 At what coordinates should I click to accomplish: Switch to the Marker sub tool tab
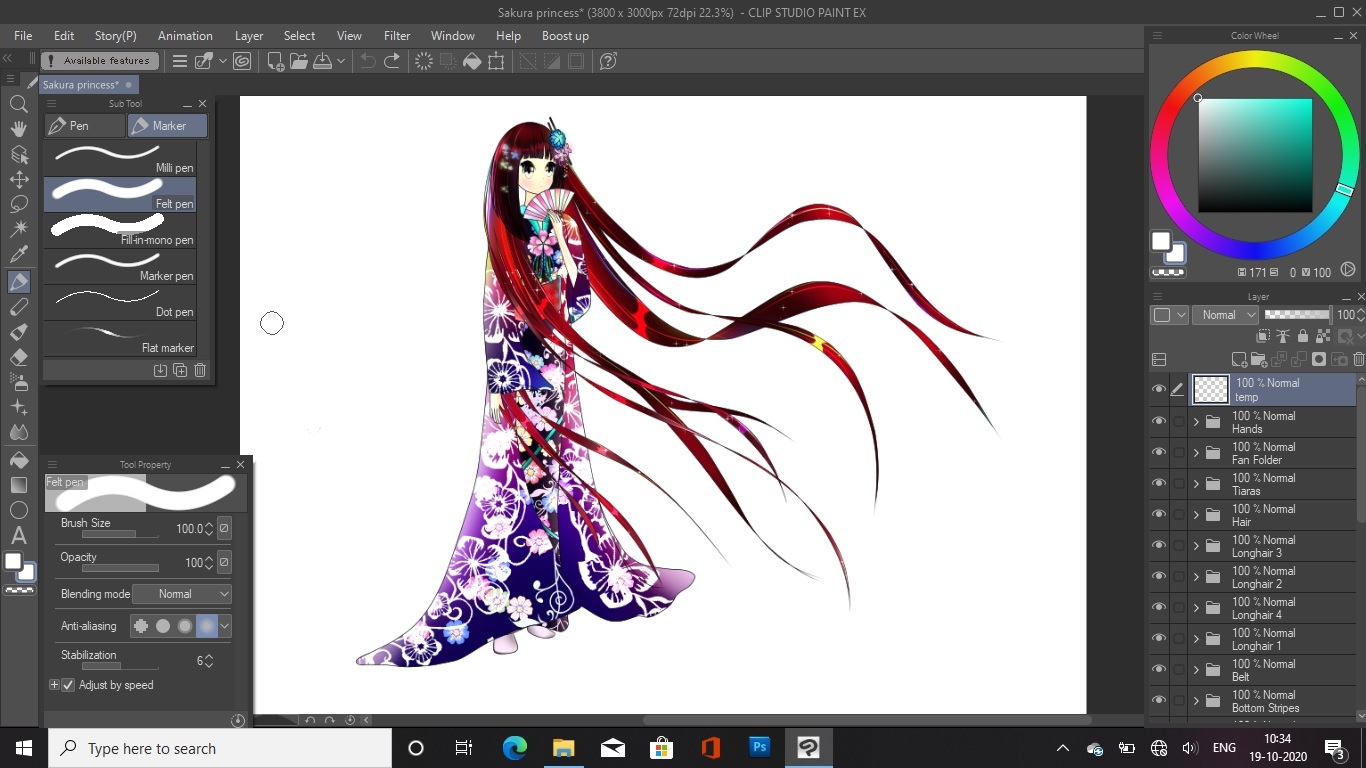point(167,126)
